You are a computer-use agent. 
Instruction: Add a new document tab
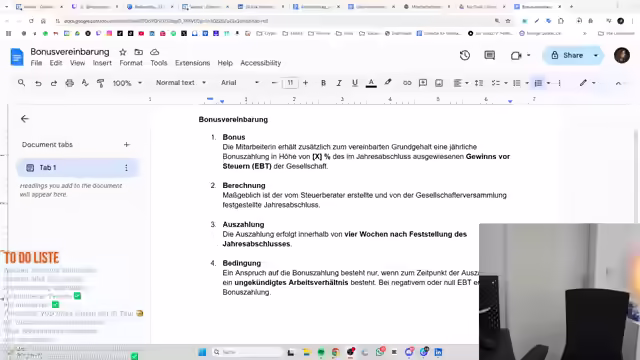(x=127, y=144)
